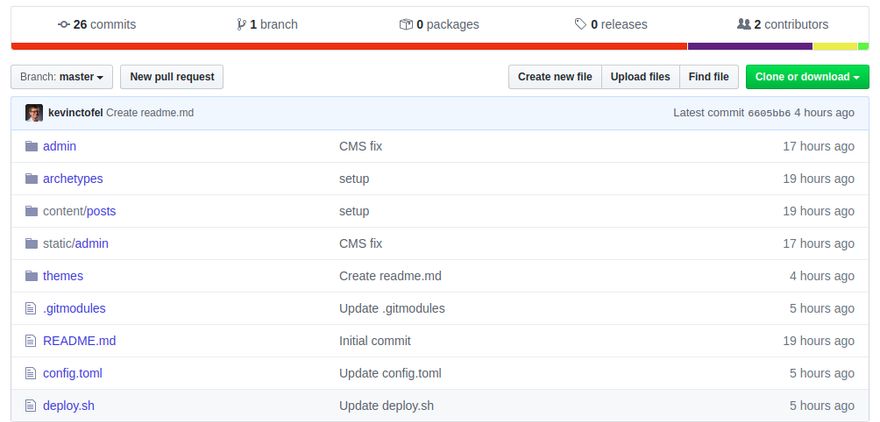Click the red segment of language bar

click(349, 46)
